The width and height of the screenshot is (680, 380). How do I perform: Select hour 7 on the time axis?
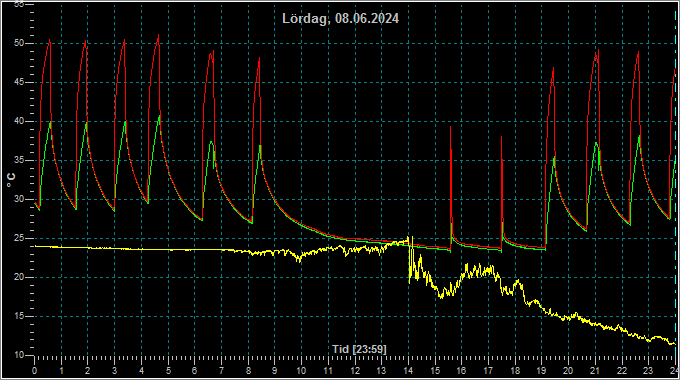click(221, 371)
